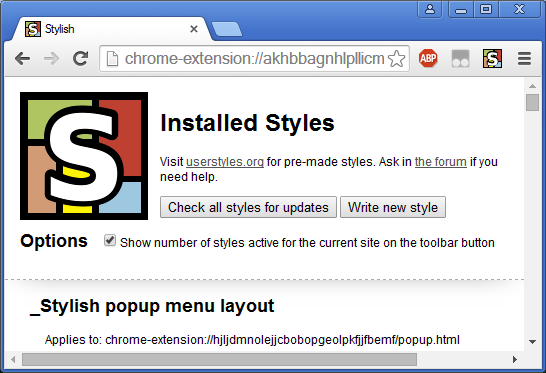Click the grey extension icon beside ABP
The height and width of the screenshot is (373, 546).
point(460,59)
